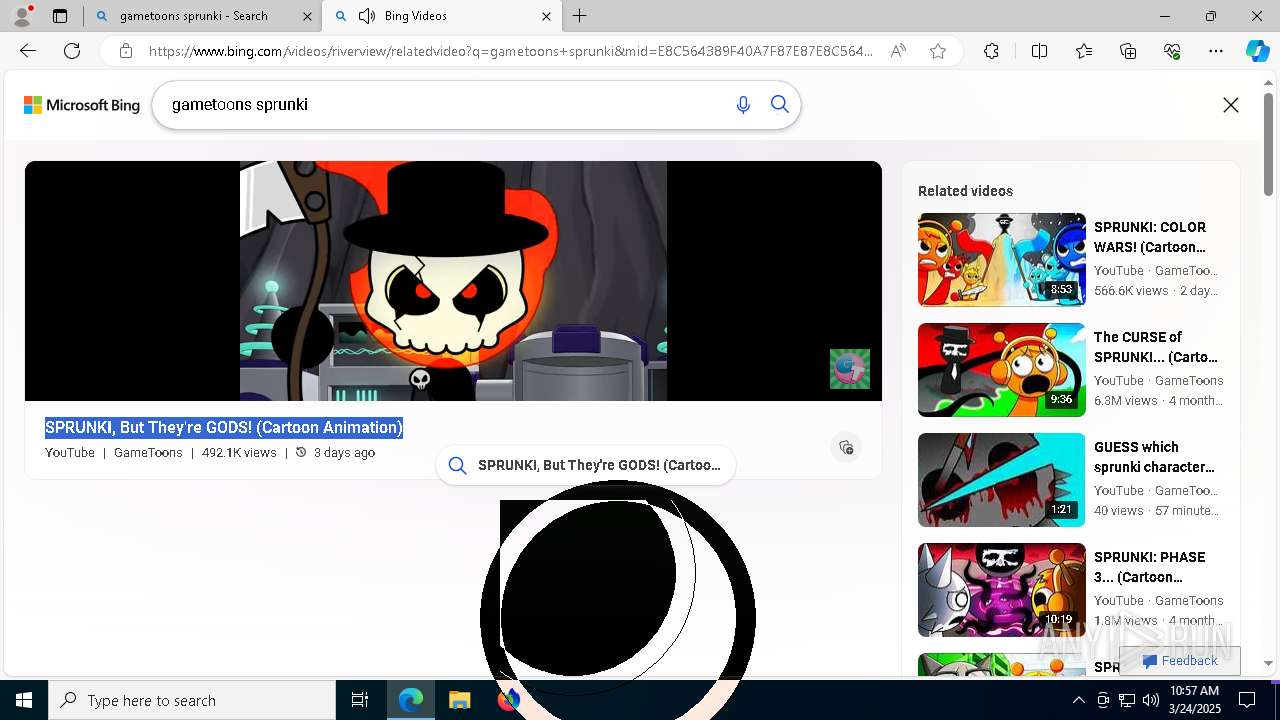Open the Collections panel

click(1128, 51)
